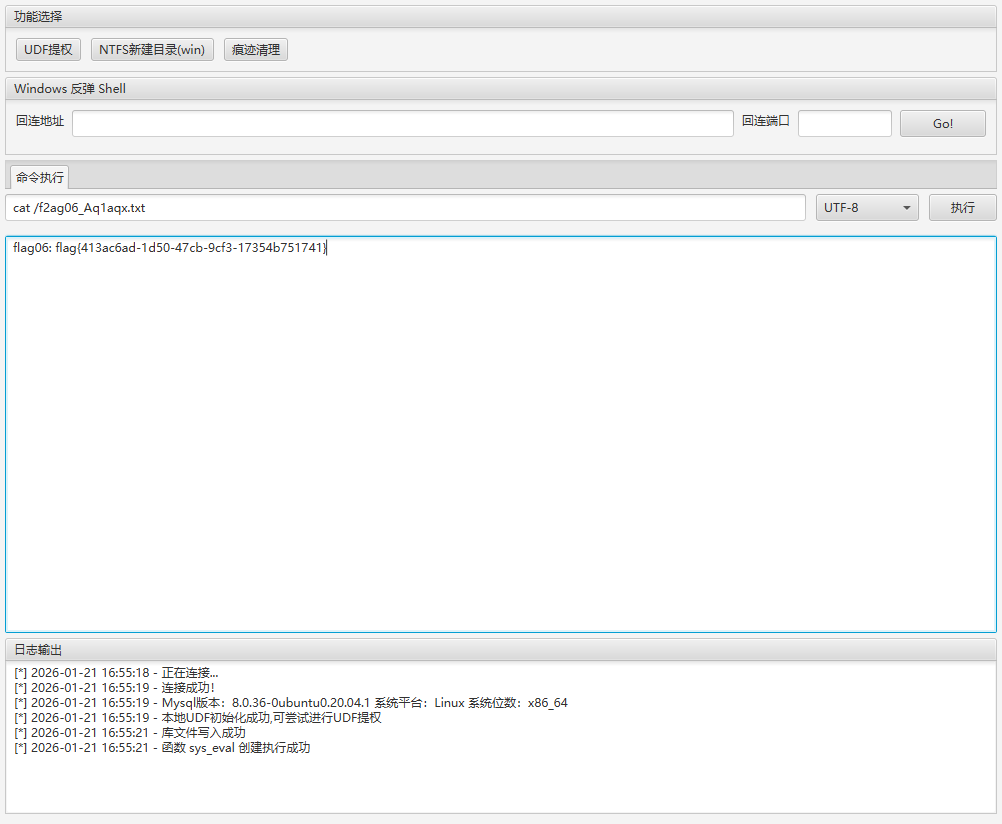Run the command with the 执行 button
The height and width of the screenshot is (824, 1002).
(x=962, y=208)
